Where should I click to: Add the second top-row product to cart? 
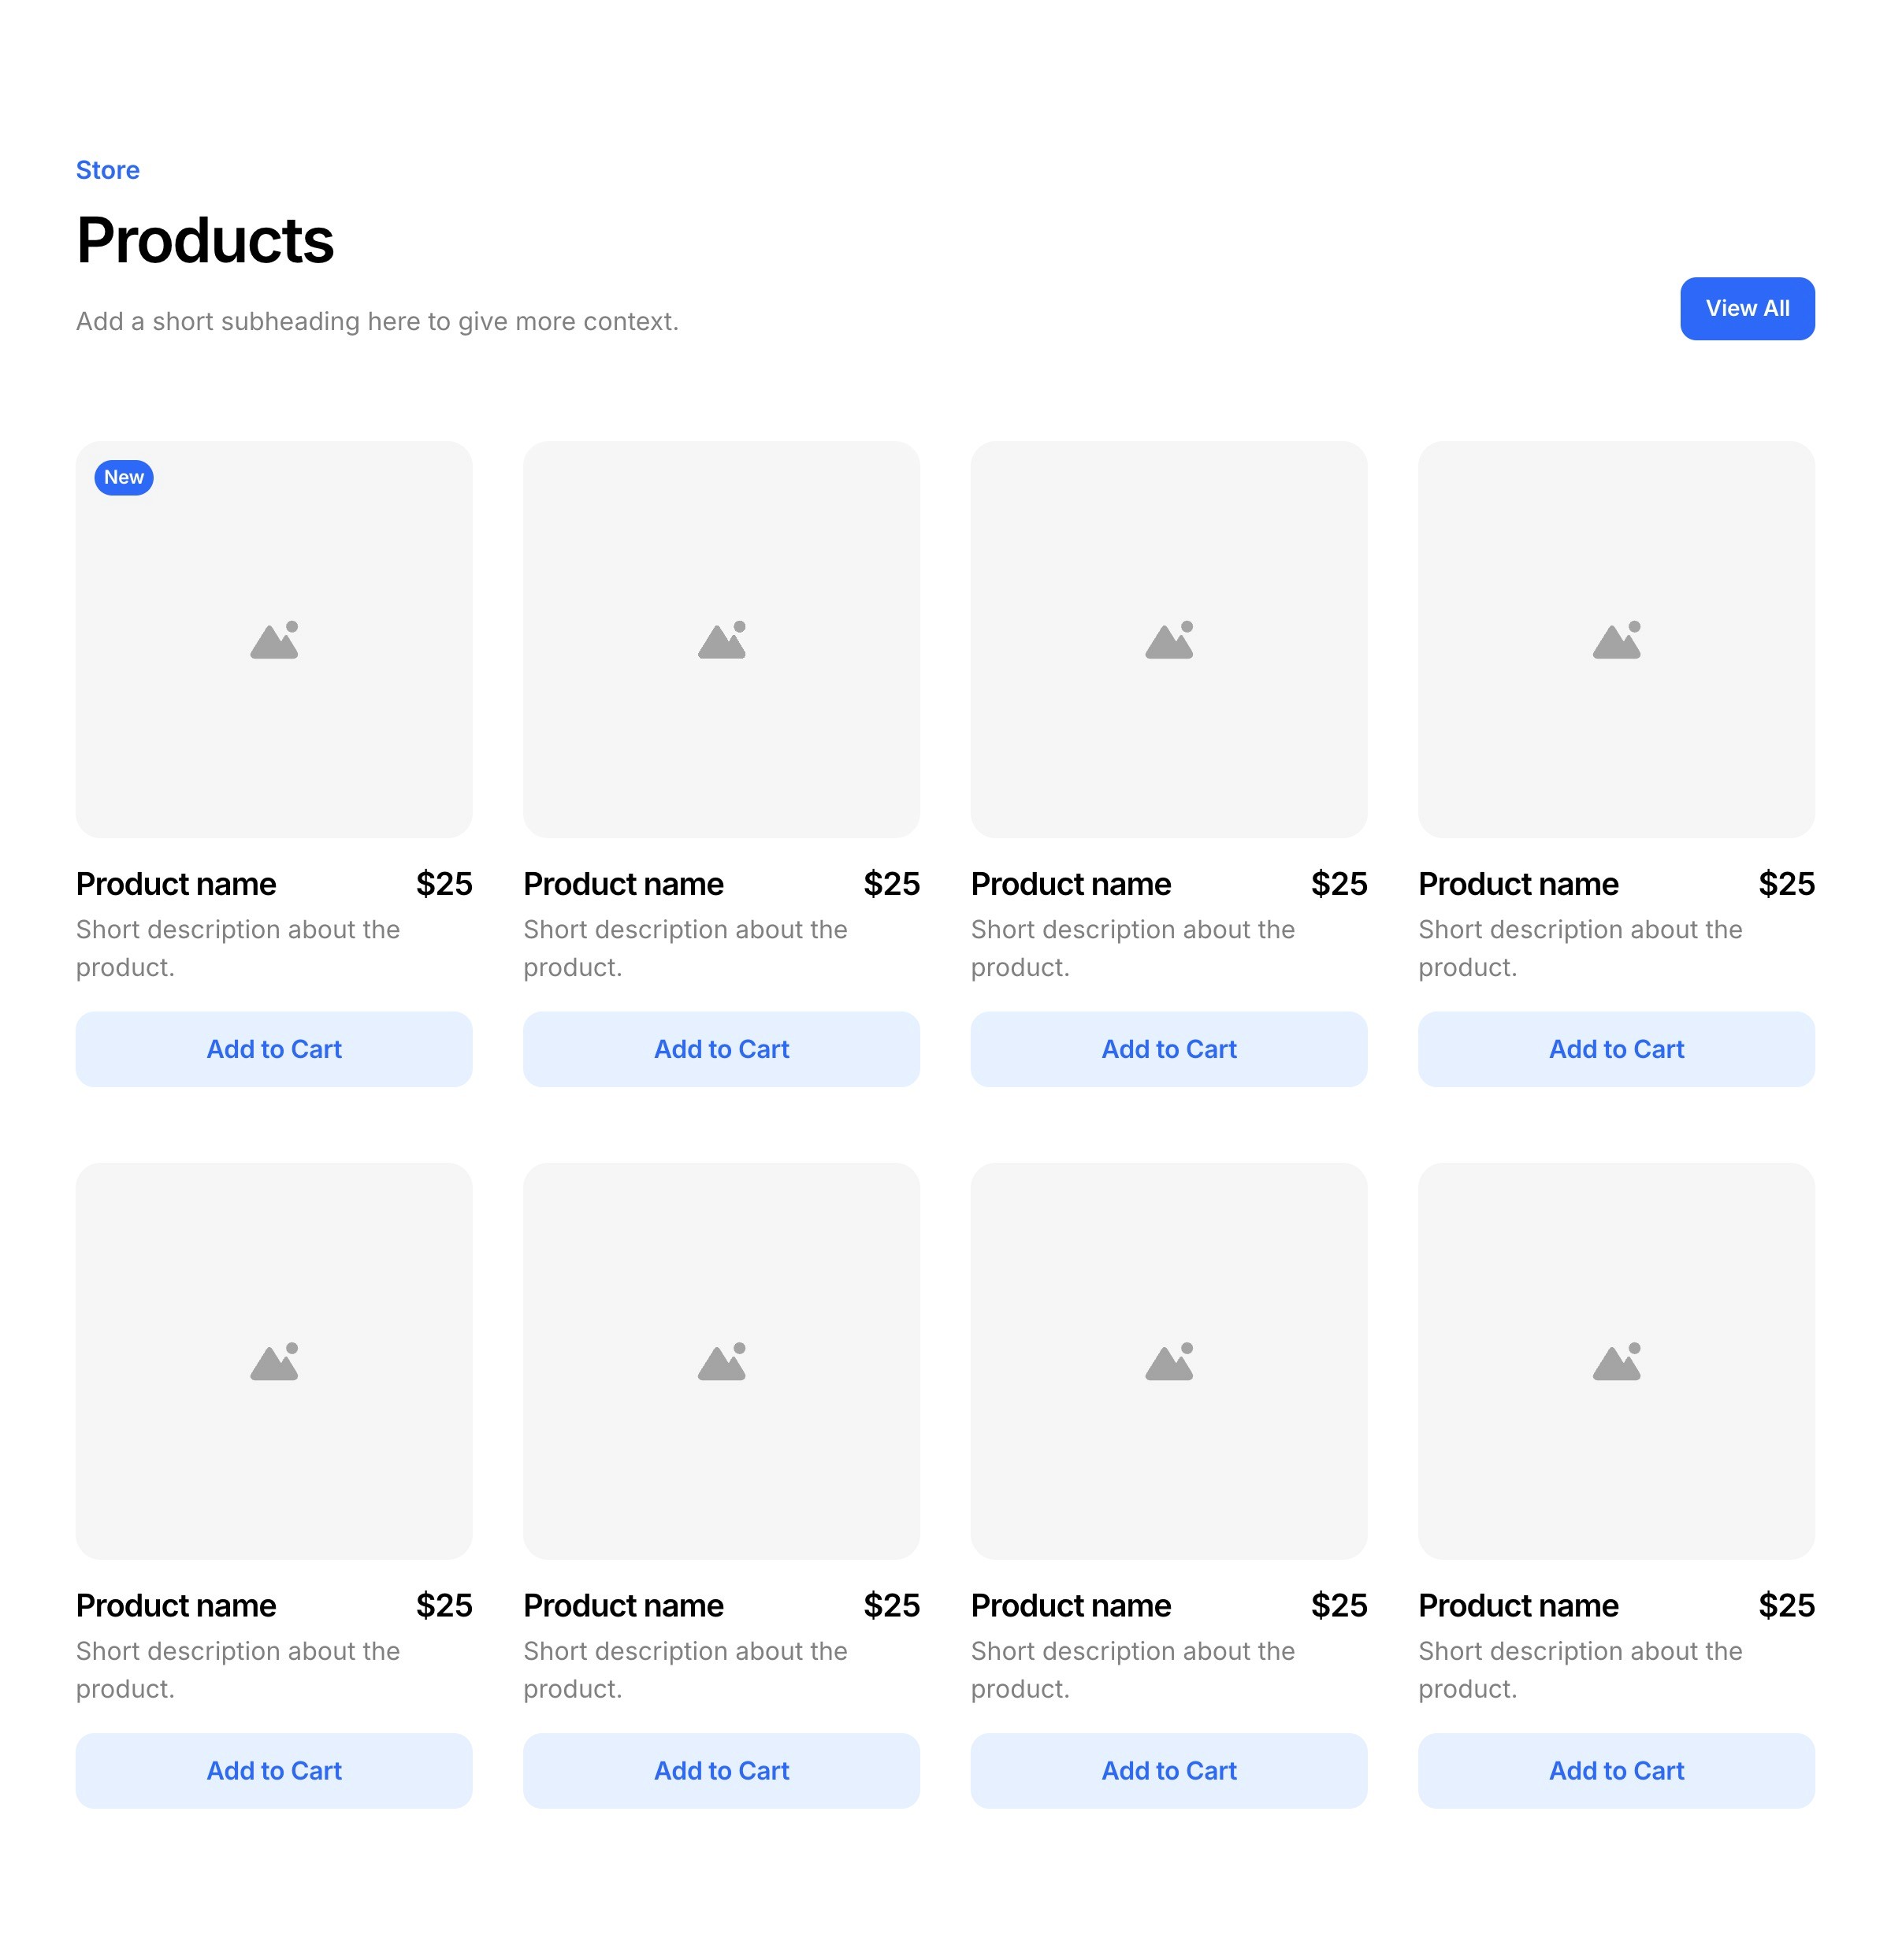coord(721,1049)
